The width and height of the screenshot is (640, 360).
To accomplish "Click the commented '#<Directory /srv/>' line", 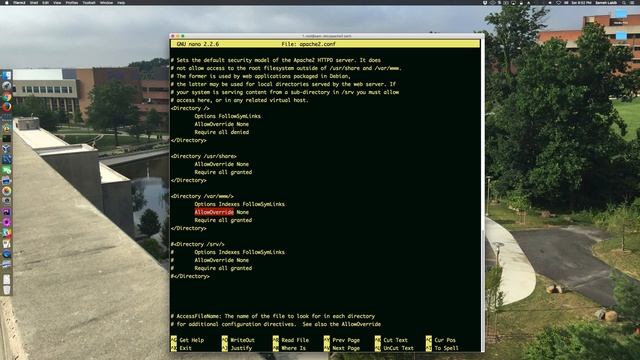I will [198, 244].
